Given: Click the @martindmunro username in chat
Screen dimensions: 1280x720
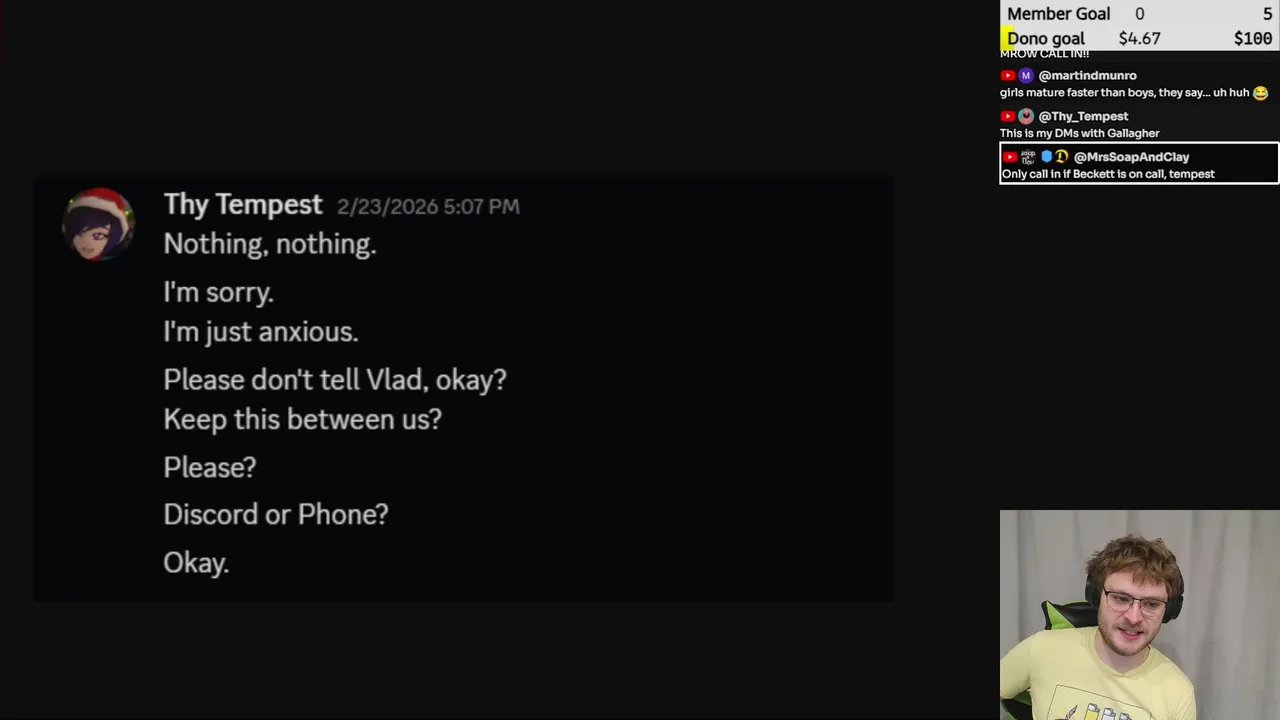Looking at the screenshot, I should (x=1087, y=76).
